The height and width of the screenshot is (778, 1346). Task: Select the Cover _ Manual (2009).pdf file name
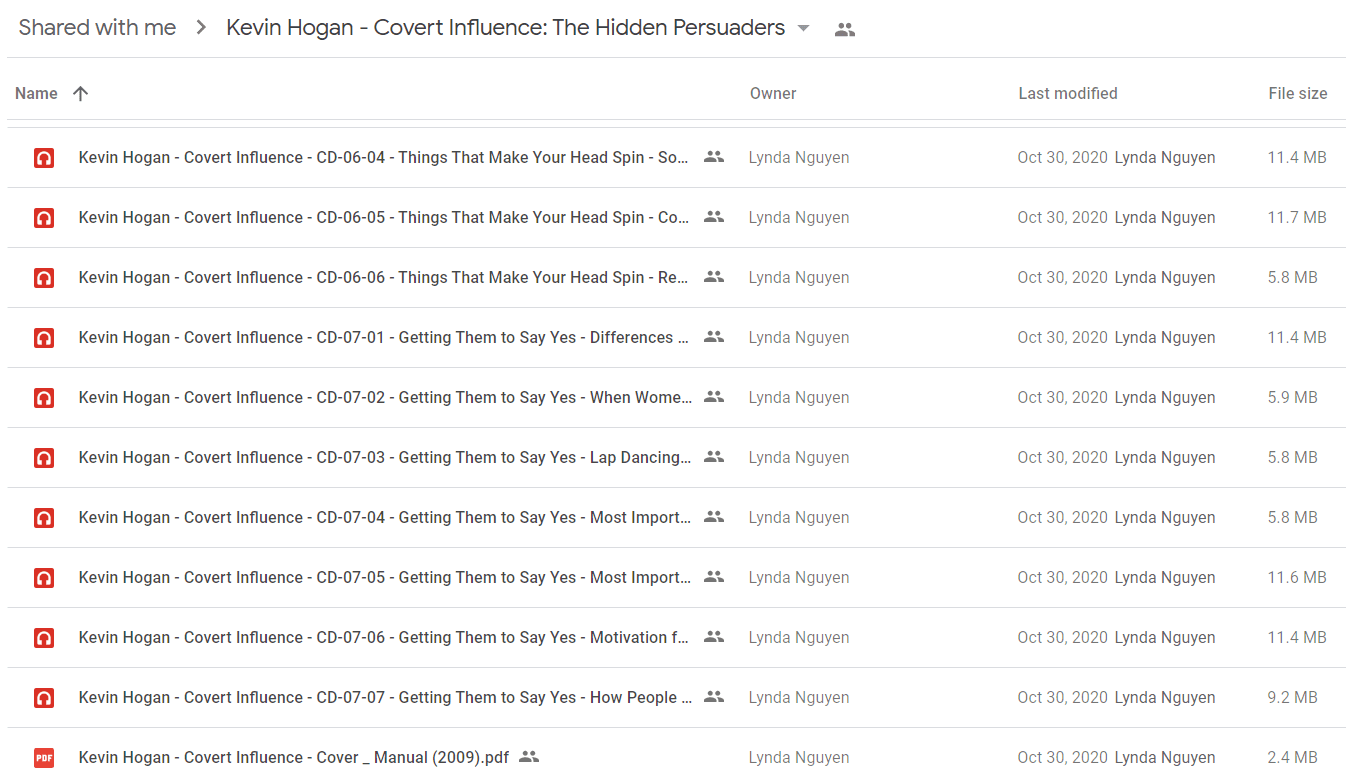pos(294,757)
